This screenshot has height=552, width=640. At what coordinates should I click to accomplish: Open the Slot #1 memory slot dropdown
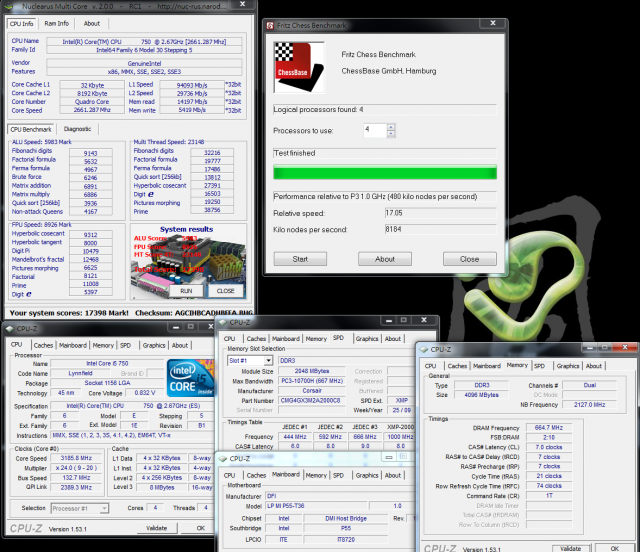click(x=268, y=361)
